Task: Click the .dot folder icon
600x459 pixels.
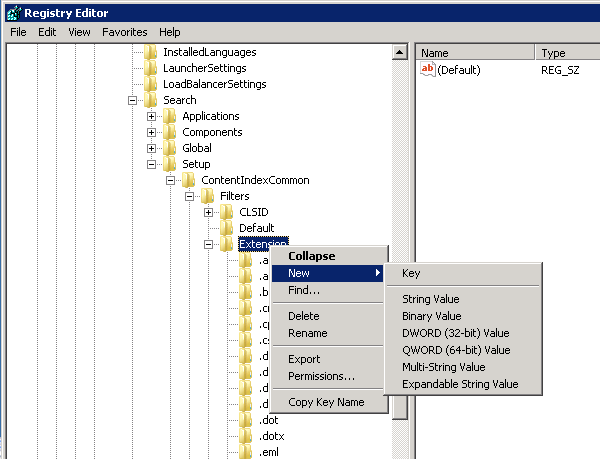Action: click(x=246, y=420)
